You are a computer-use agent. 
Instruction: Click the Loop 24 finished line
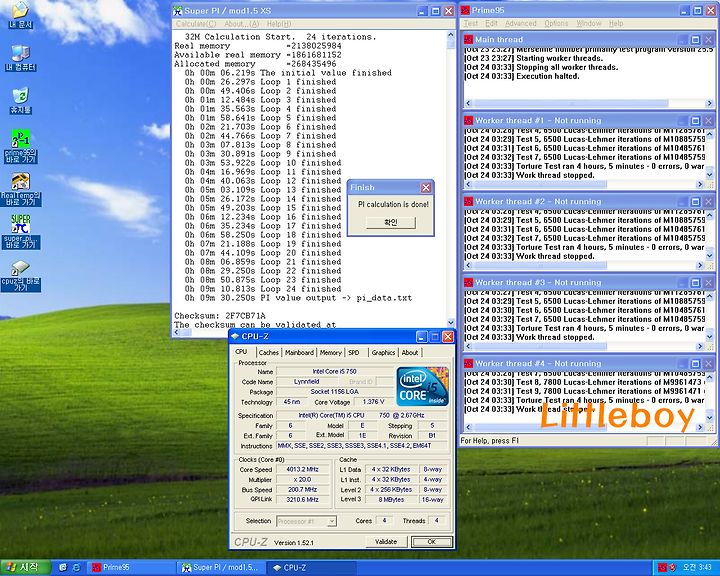point(263,289)
